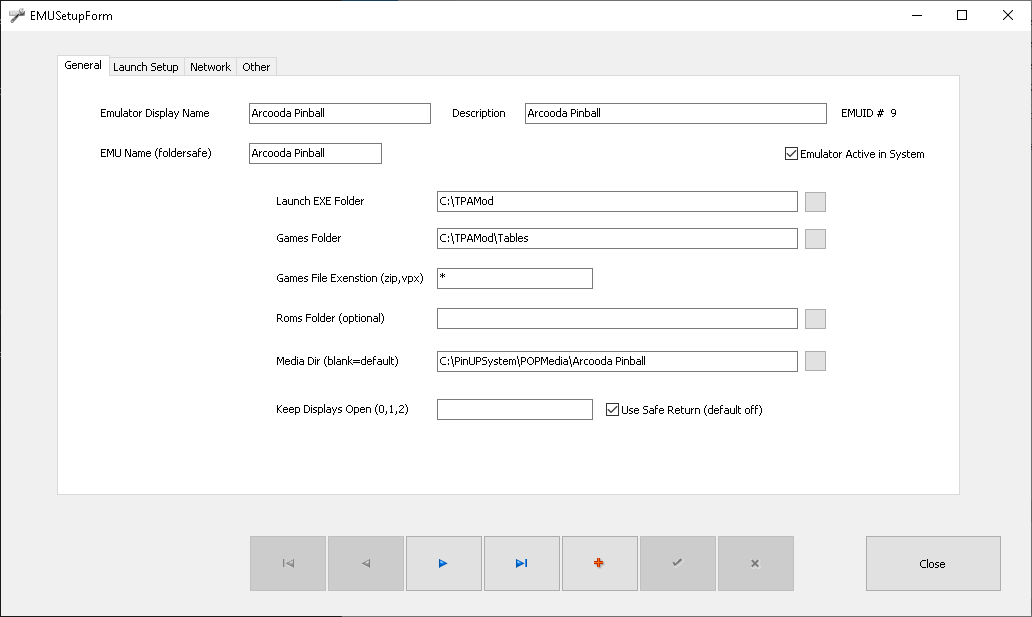Click the Emulator Display Name field
This screenshot has height=617, width=1032.
click(x=339, y=114)
